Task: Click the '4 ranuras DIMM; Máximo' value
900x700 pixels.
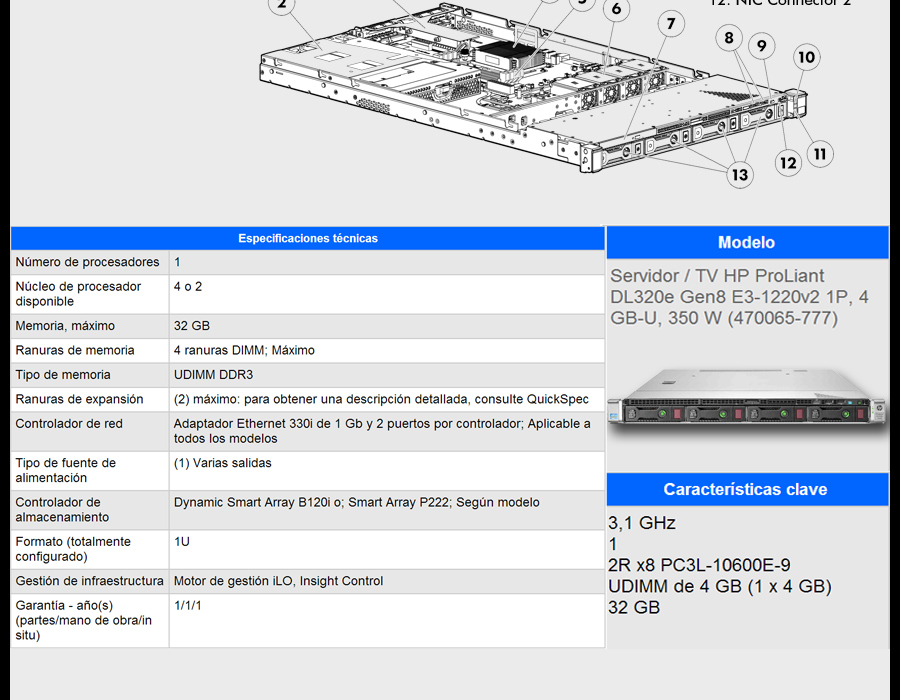Action: (244, 351)
